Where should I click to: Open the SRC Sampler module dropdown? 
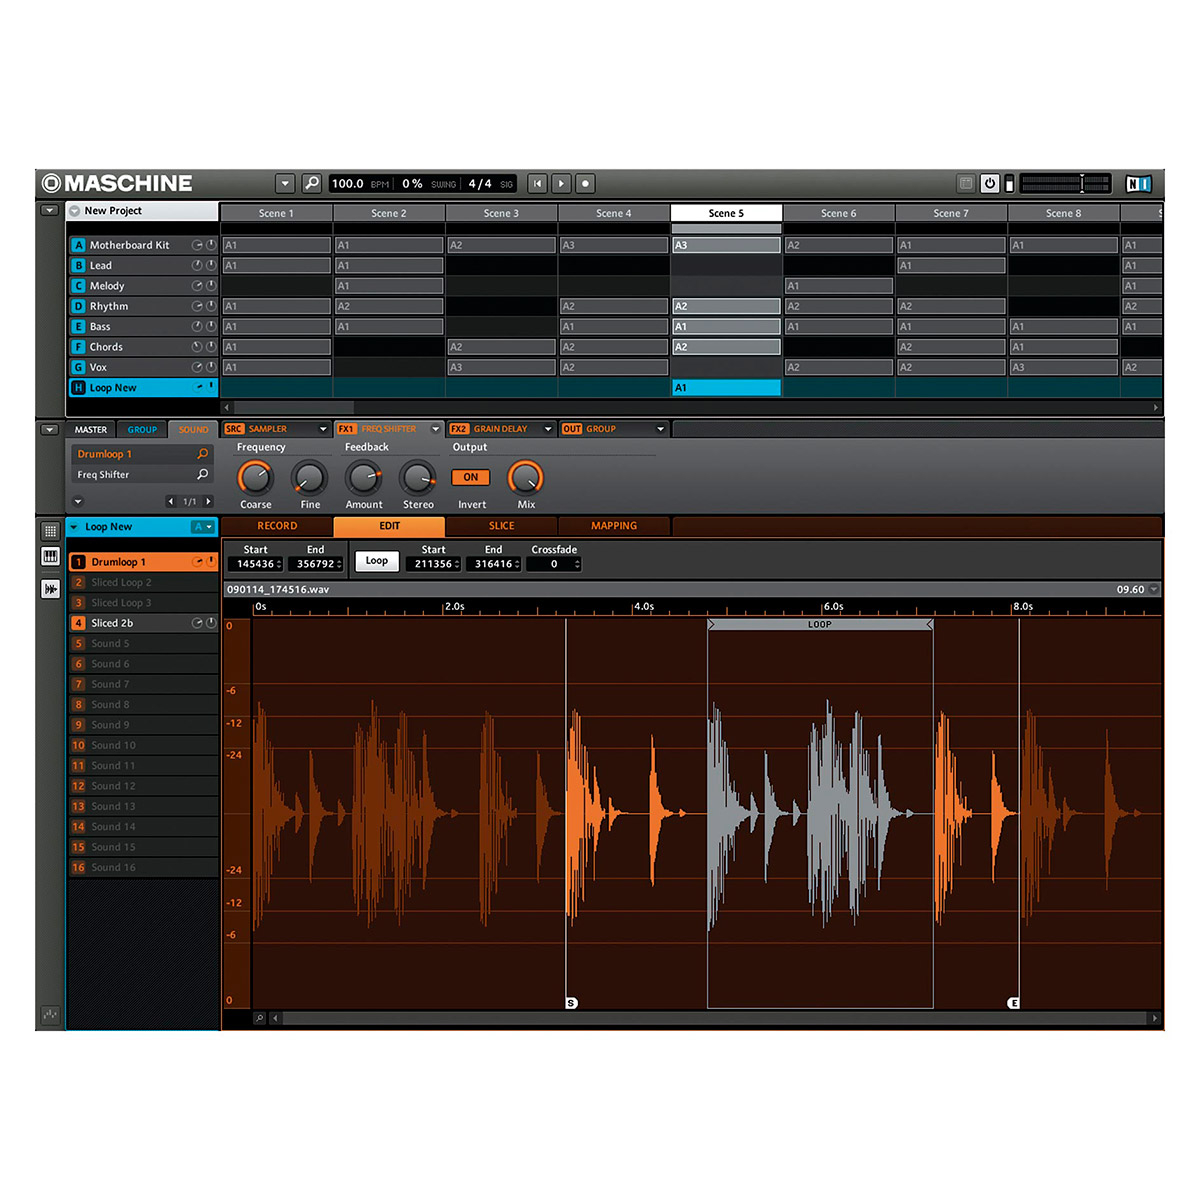tap(322, 429)
